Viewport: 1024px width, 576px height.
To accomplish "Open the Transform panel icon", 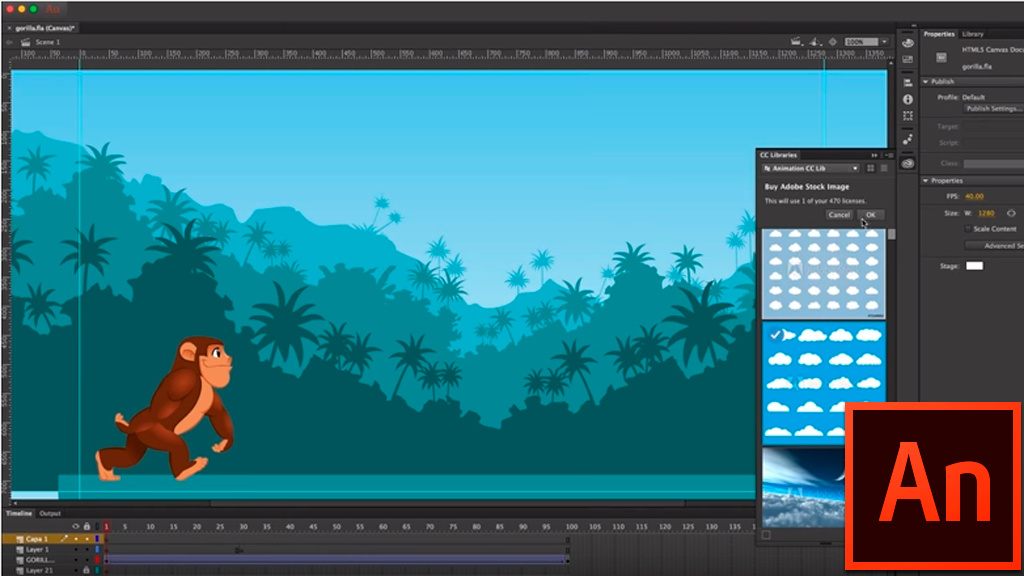I will coord(907,117).
